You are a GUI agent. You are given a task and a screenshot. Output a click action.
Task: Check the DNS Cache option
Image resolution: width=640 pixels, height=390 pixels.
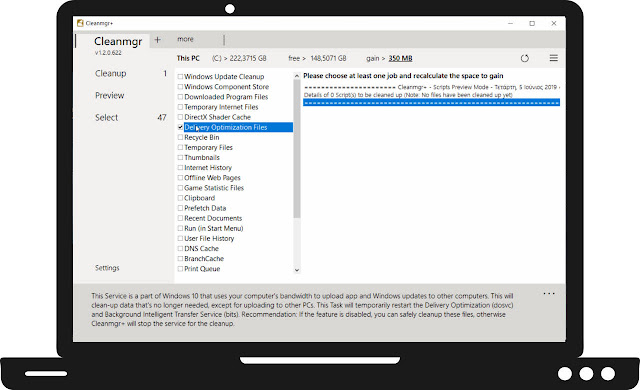point(180,248)
